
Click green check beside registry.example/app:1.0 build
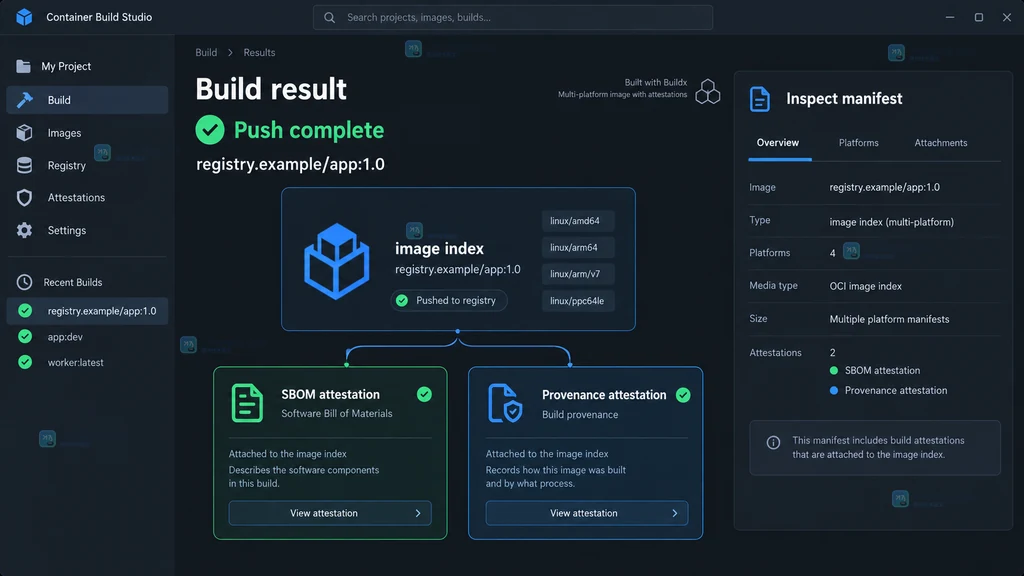pyautogui.click(x=25, y=311)
